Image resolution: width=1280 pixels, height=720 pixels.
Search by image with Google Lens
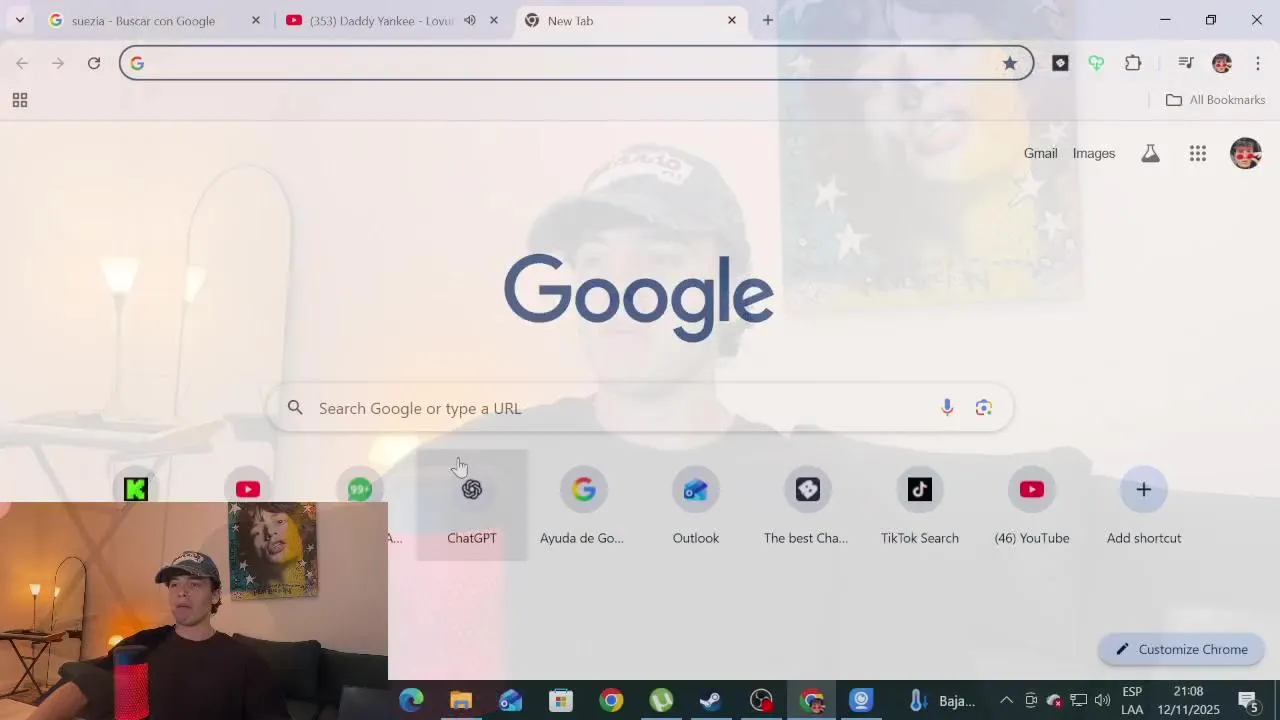[984, 407]
